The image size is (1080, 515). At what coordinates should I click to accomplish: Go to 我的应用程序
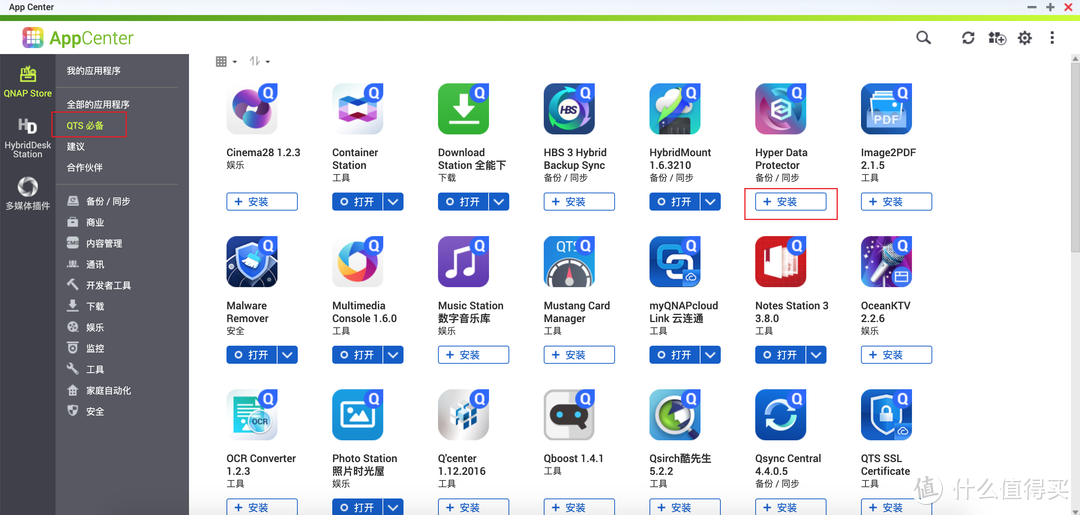93,71
